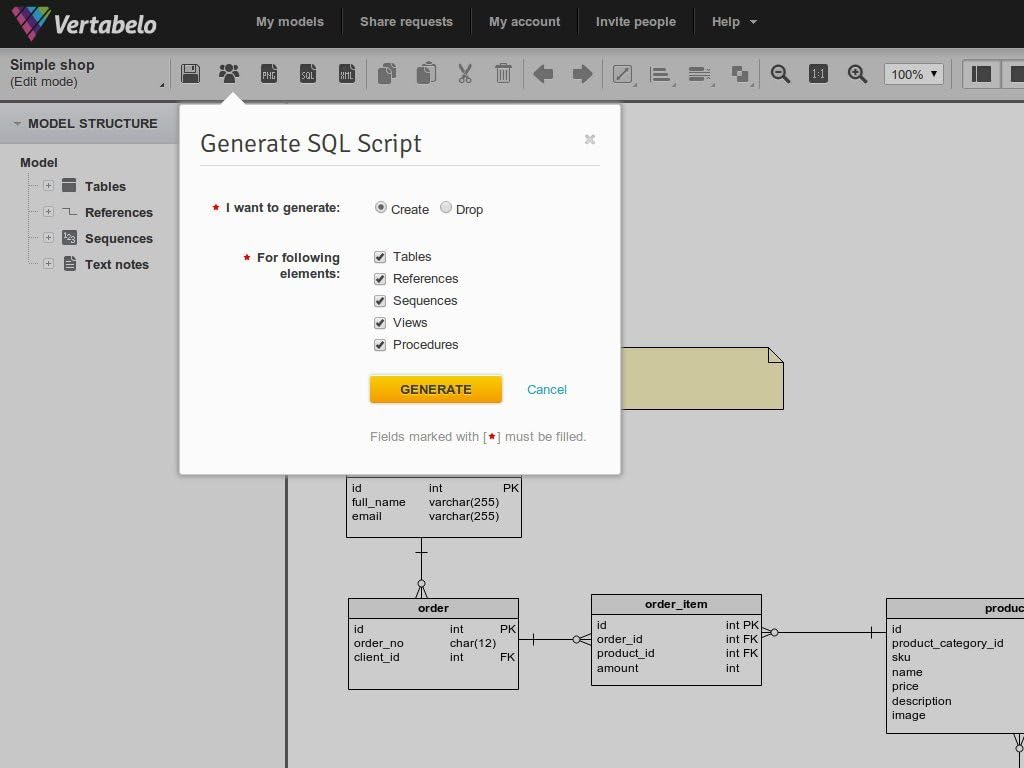Click the SQL export toolbar icon

308,73
